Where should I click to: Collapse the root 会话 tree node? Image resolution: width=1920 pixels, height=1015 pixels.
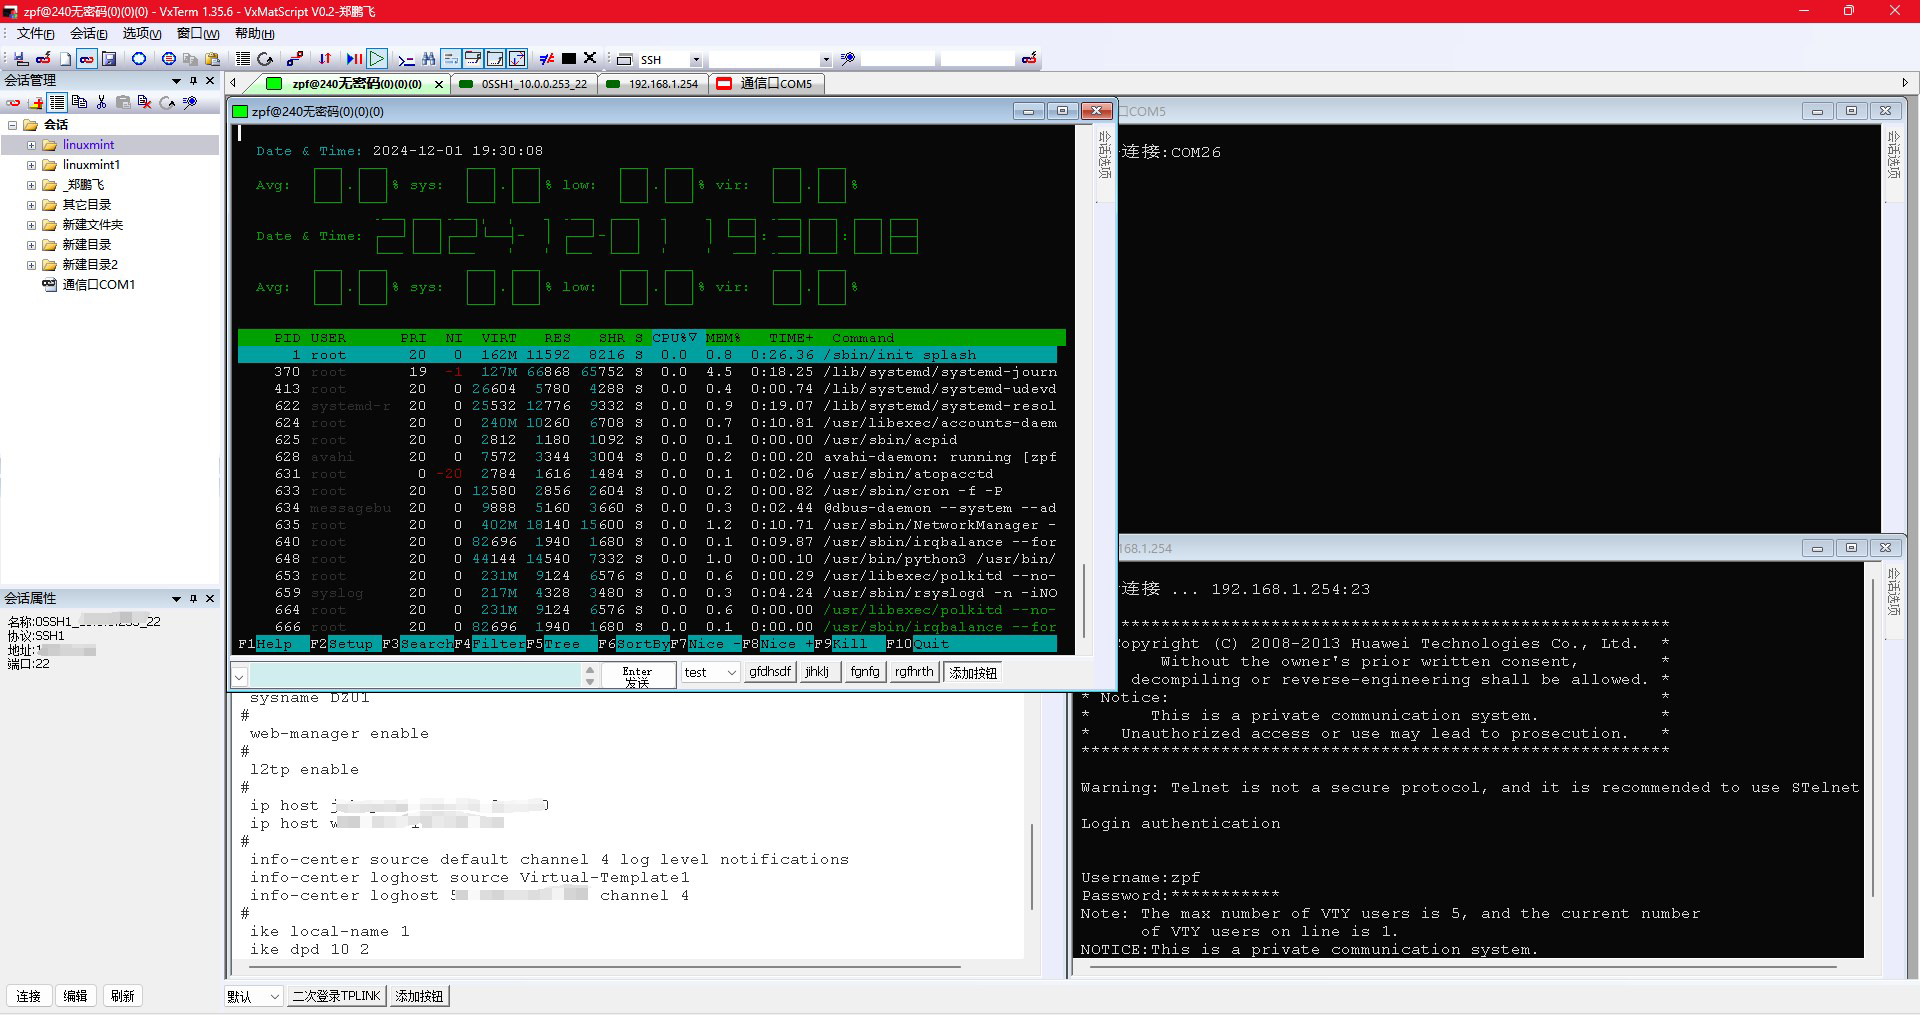tap(13, 125)
